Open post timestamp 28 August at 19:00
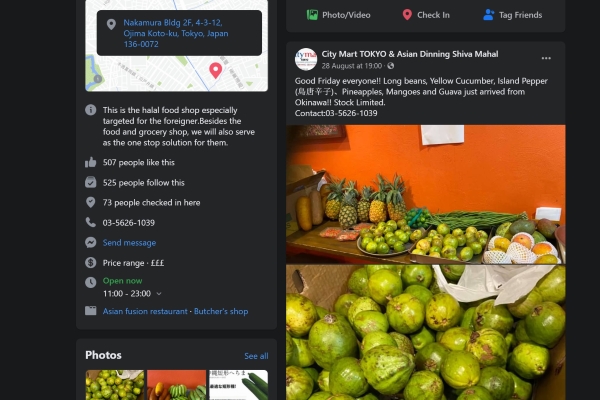Viewport: 600px width, 400px height. (352, 66)
